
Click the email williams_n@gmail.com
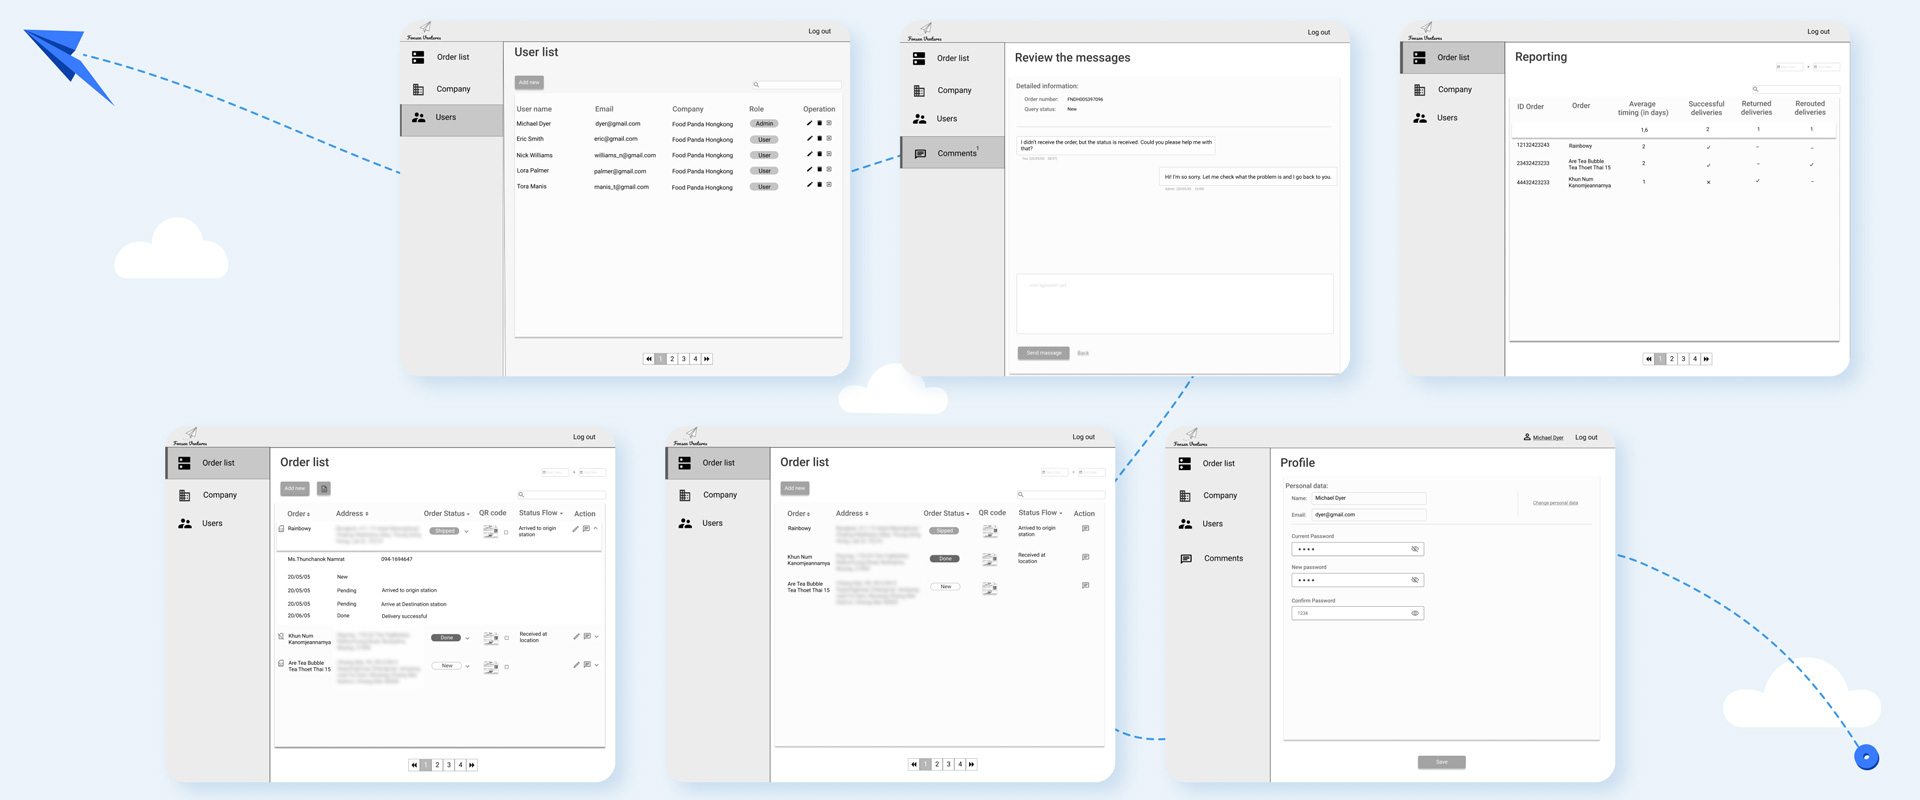coord(625,155)
